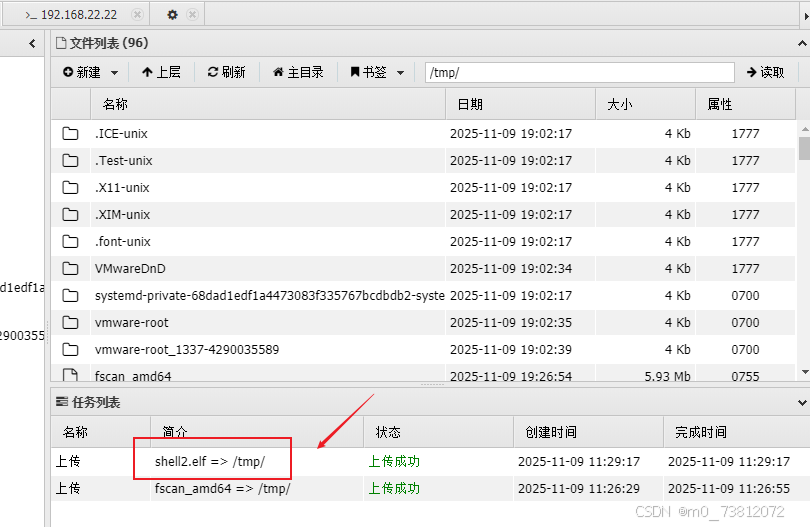Image resolution: width=810 pixels, height=527 pixels.
Task: Click the systemd-private-68dad1edf1a folder name
Action: pyautogui.click(x=270, y=296)
